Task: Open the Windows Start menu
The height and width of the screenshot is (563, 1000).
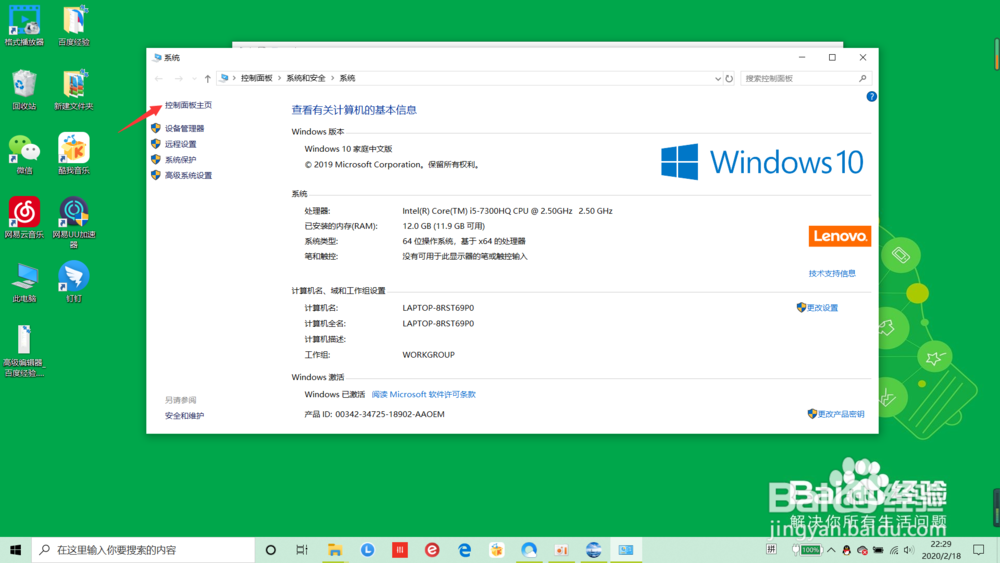Action: (x=15, y=550)
